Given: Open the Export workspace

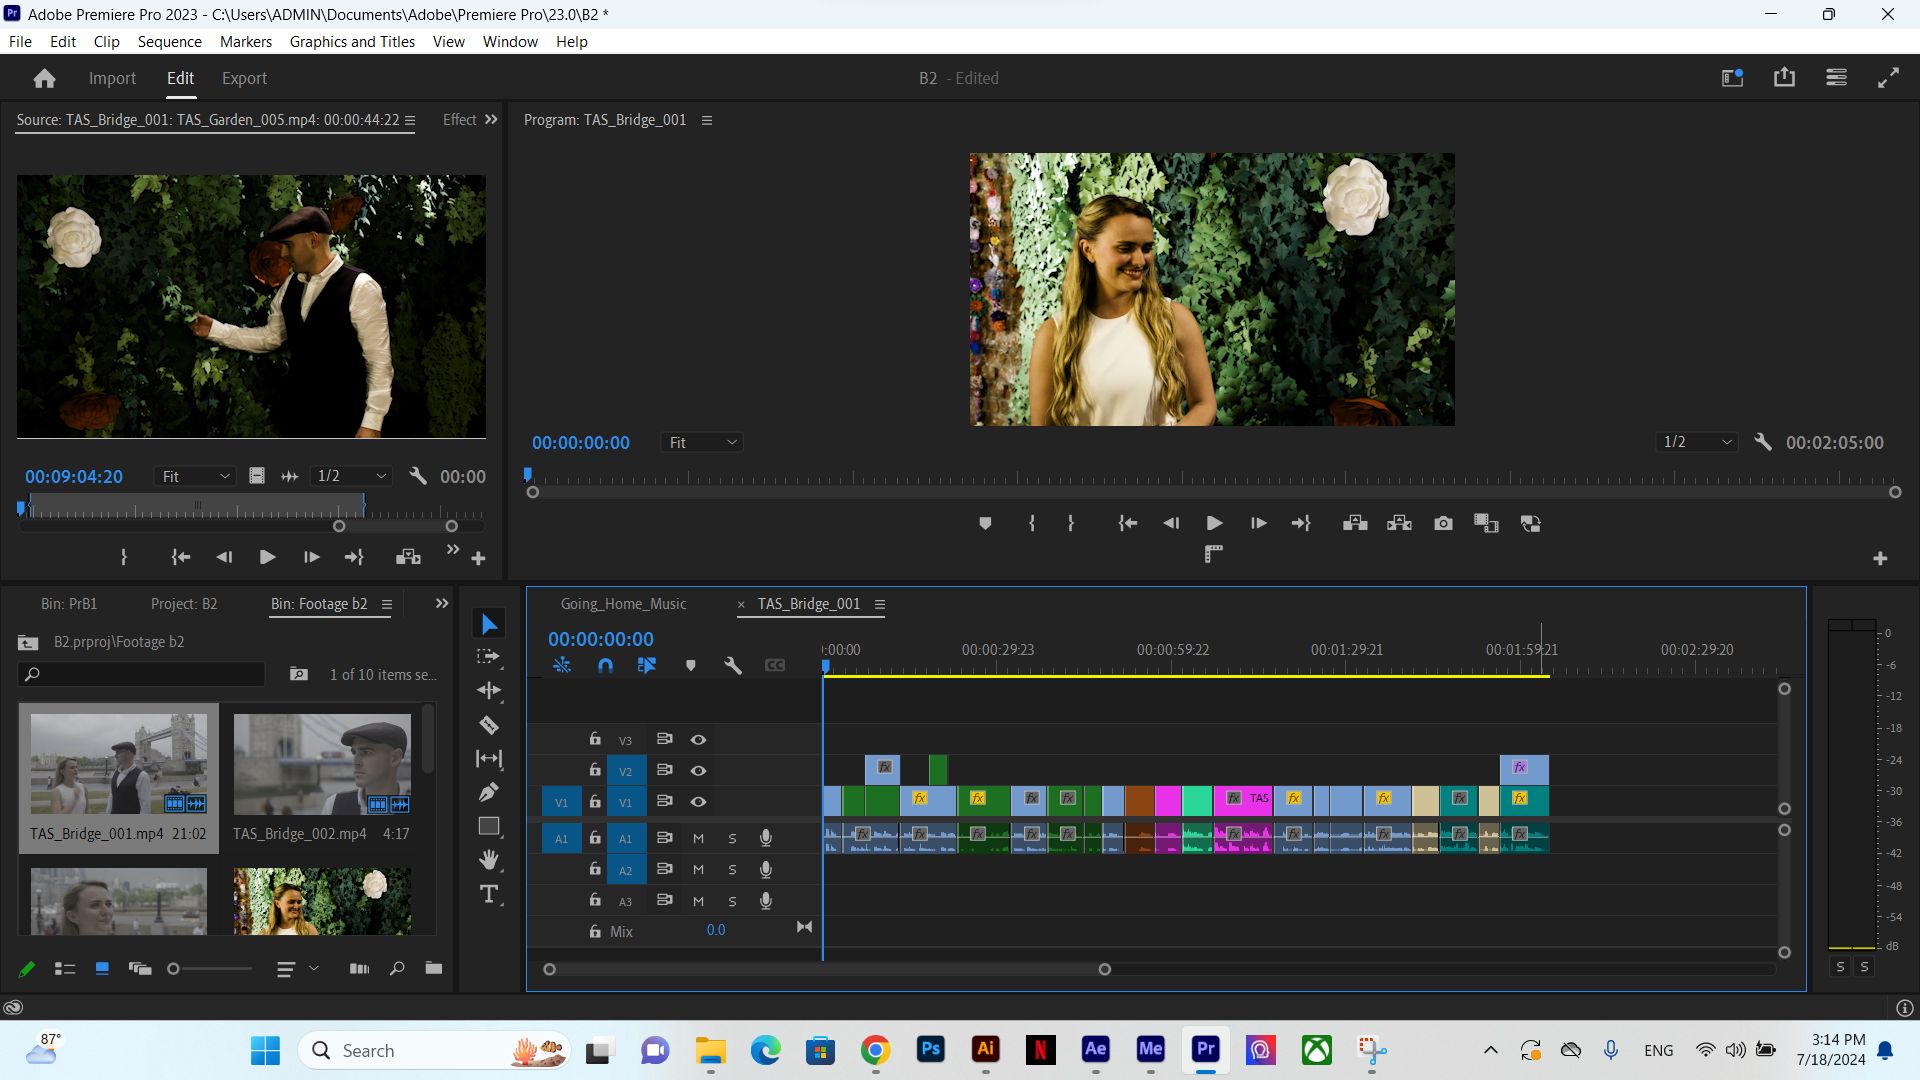Looking at the screenshot, I should (244, 78).
